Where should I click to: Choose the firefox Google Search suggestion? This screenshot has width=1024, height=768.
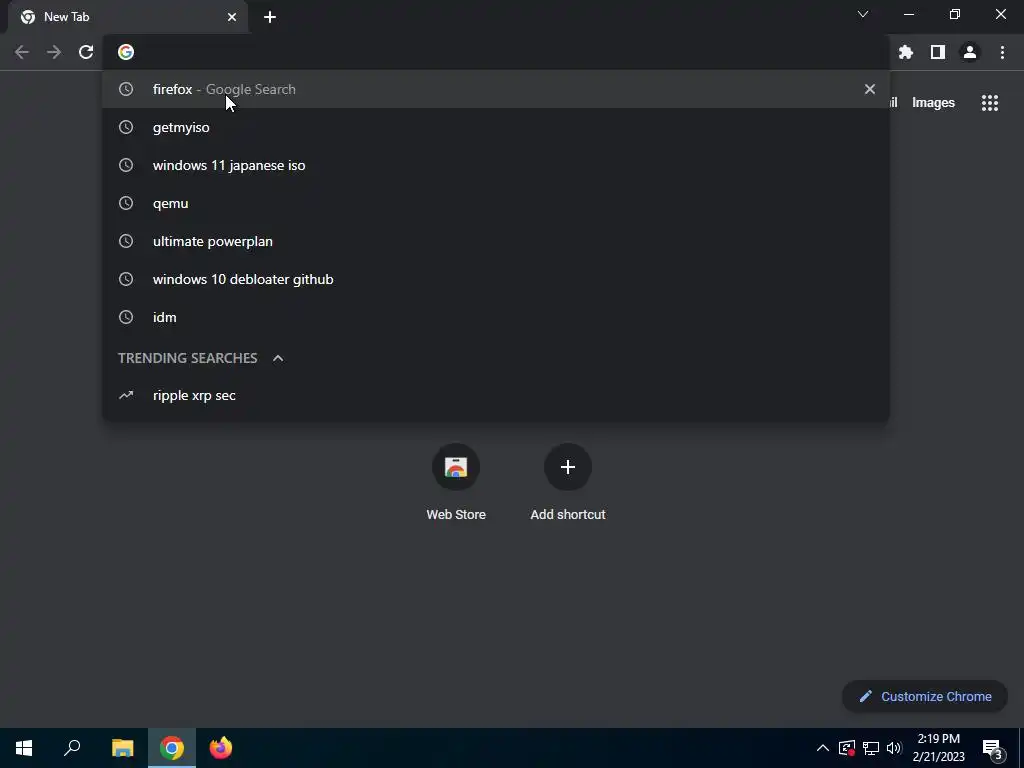[496, 89]
